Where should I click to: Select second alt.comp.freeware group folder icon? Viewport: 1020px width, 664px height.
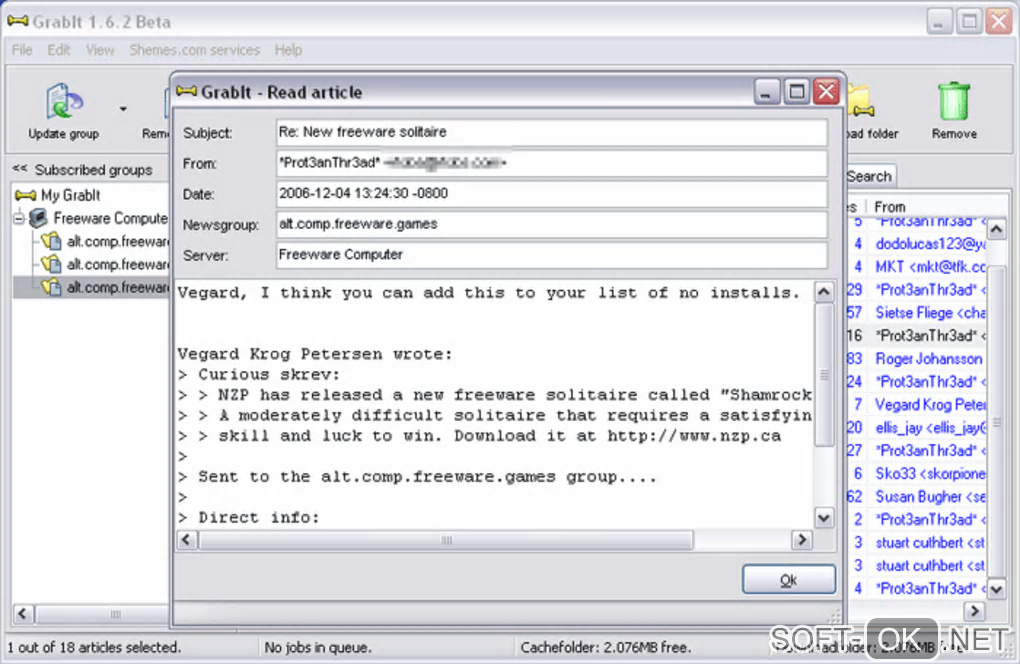click(x=51, y=264)
